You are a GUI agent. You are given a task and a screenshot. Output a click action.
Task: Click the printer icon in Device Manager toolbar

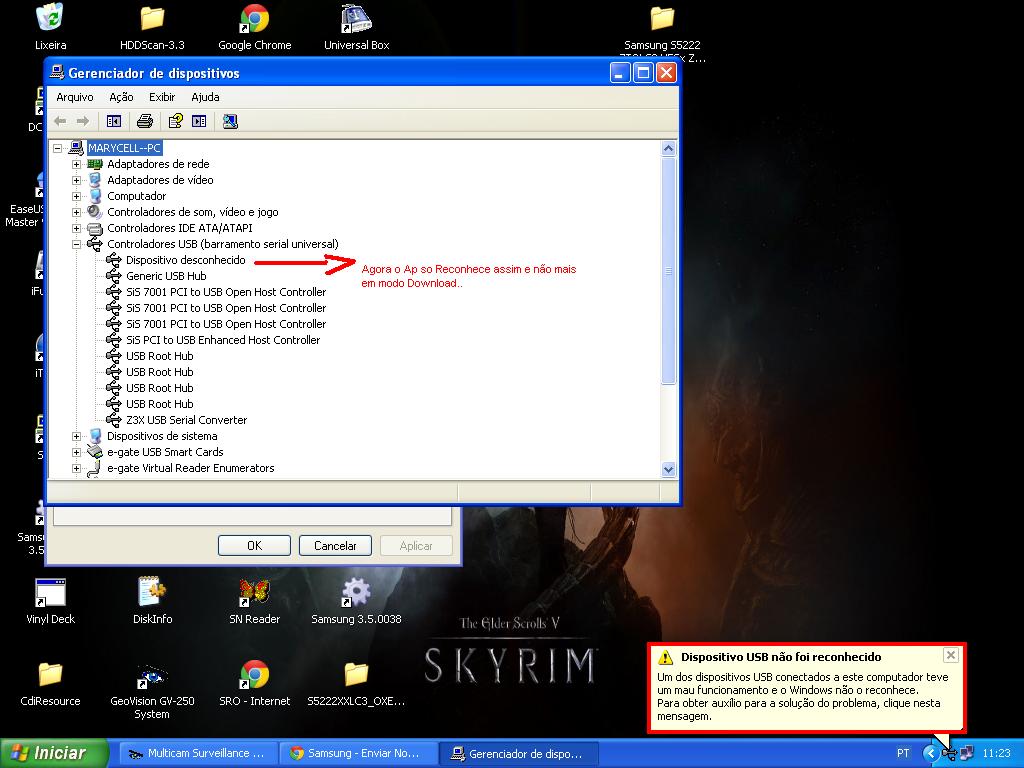[145, 121]
